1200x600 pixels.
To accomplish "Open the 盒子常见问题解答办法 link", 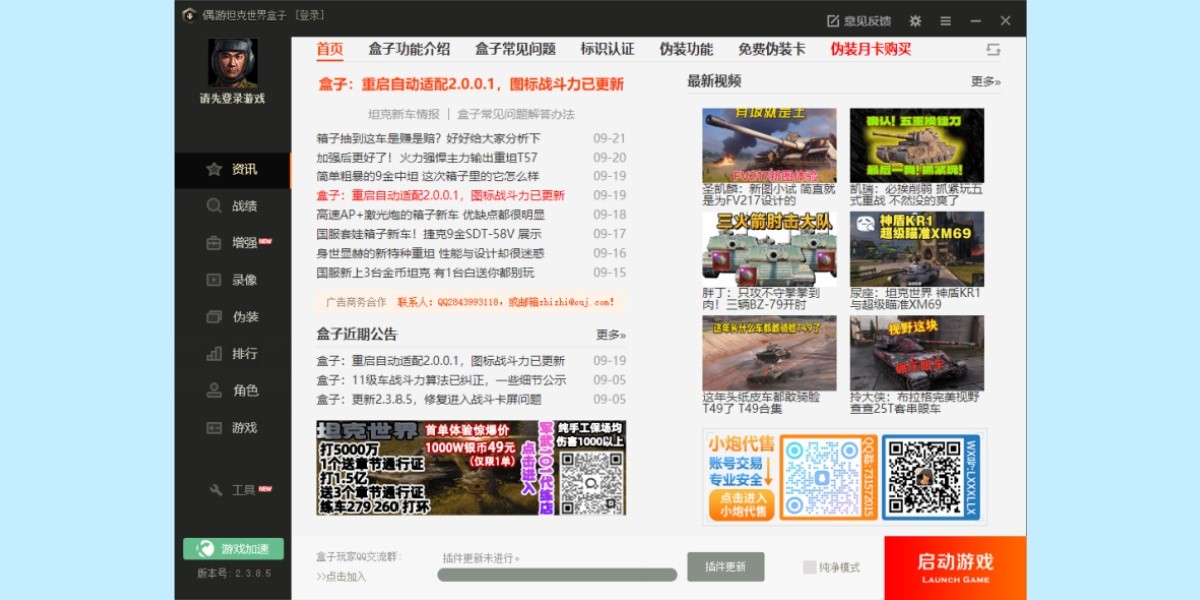I will tap(516, 114).
